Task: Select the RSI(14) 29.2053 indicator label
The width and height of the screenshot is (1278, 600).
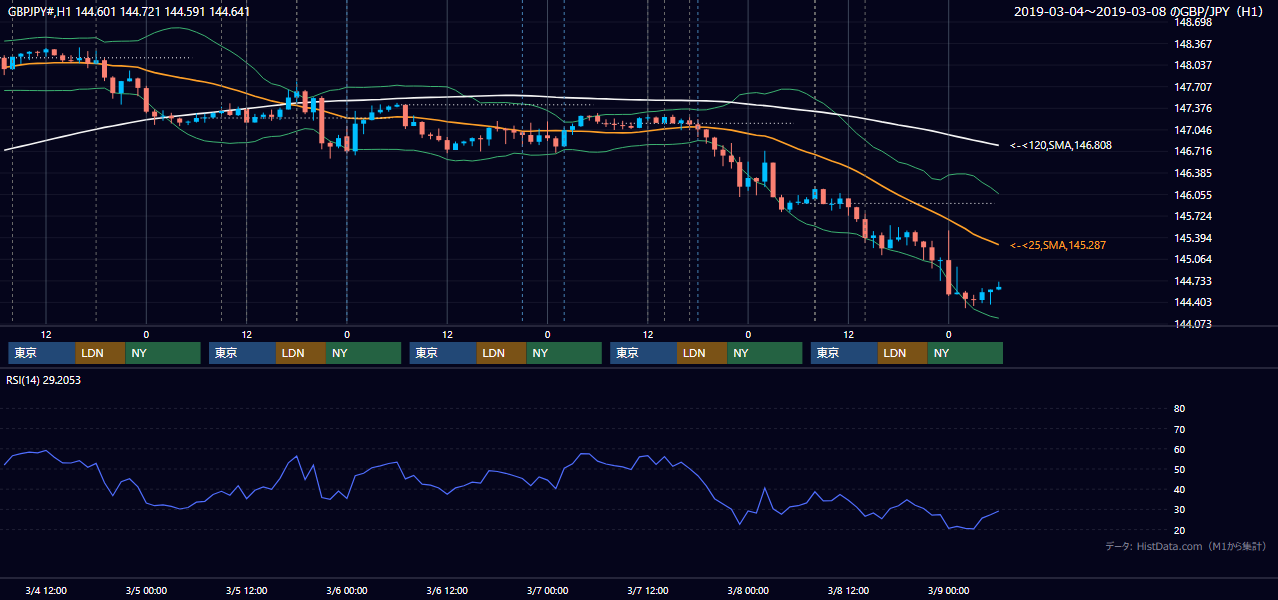Action: pos(42,380)
